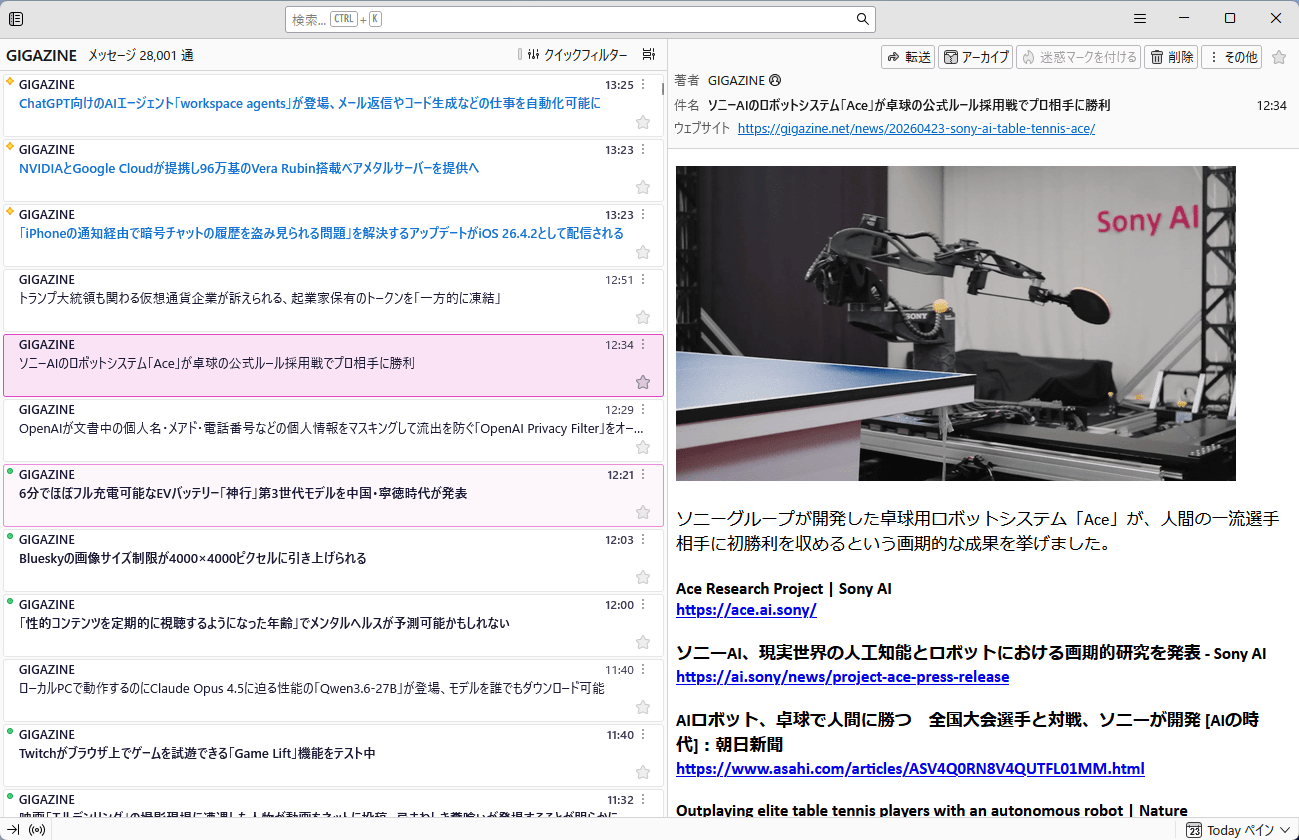Star the Sony AI Ace message in list
Image resolution: width=1299 pixels, height=840 pixels.
pos(643,382)
